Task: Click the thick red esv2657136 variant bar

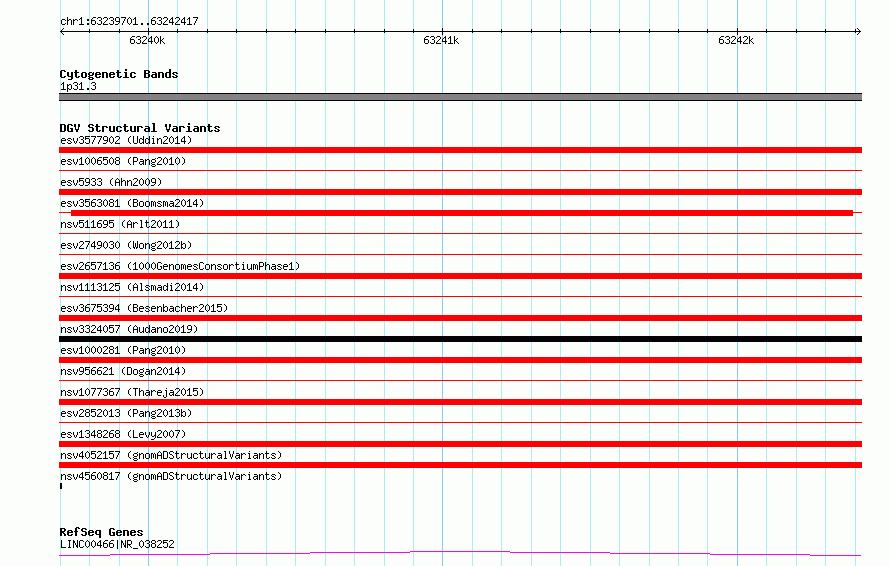Action: [x=460, y=276]
